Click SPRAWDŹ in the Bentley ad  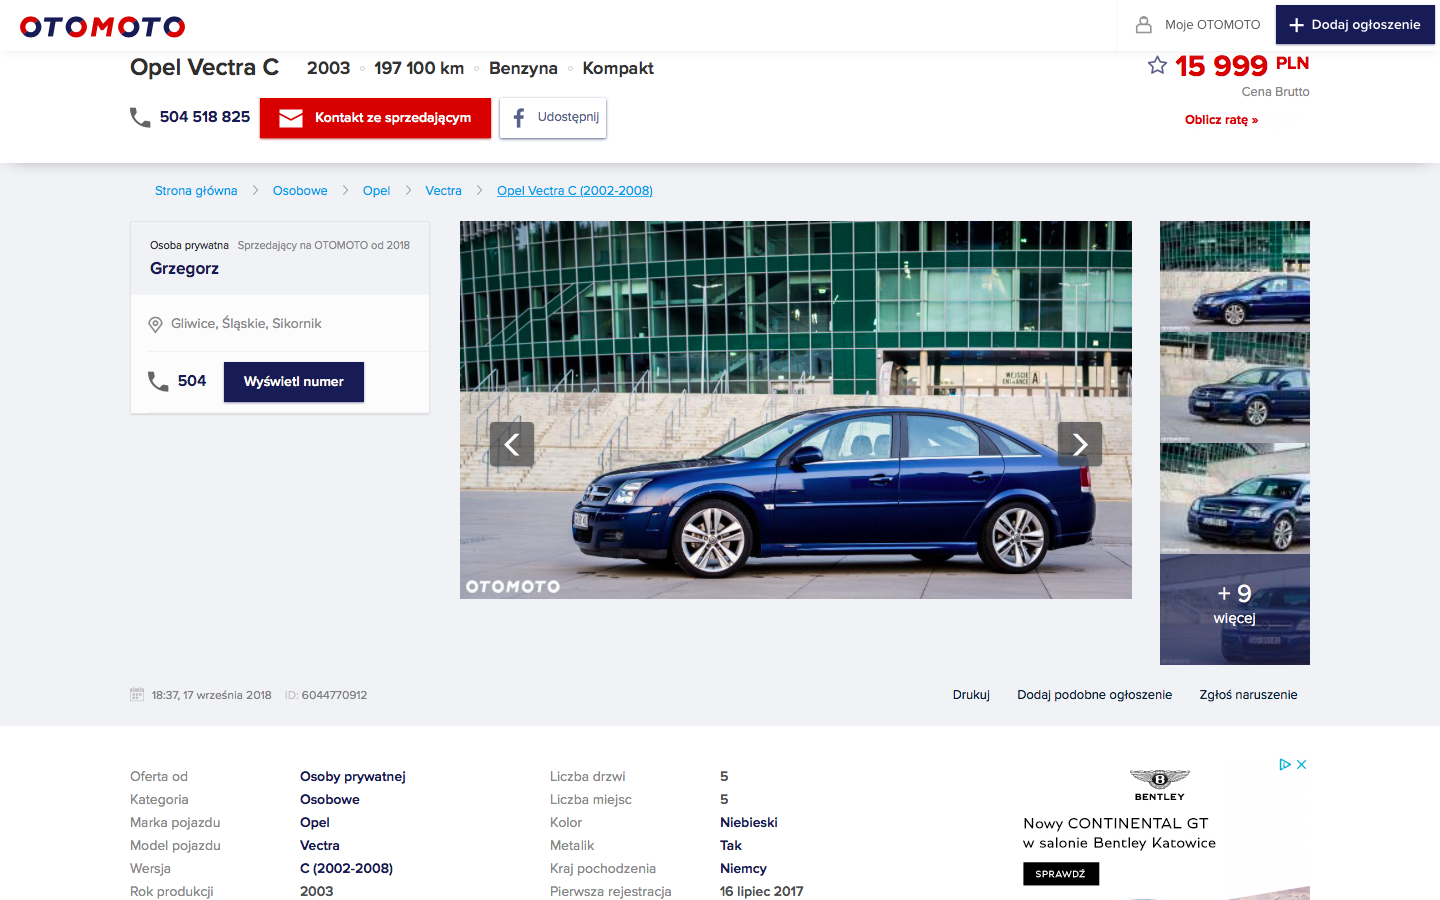1060,874
